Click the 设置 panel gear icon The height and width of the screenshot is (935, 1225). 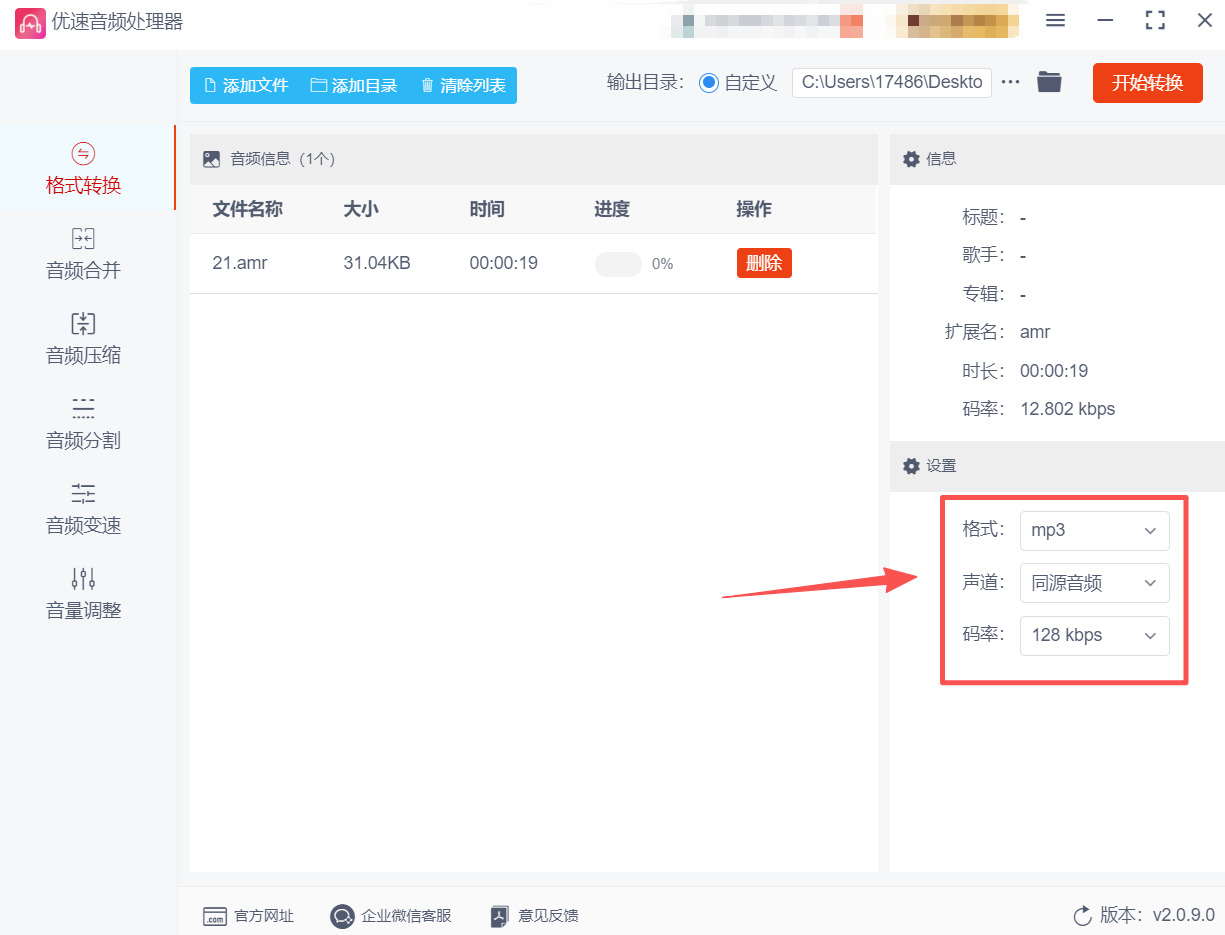pyautogui.click(x=911, y=466)
